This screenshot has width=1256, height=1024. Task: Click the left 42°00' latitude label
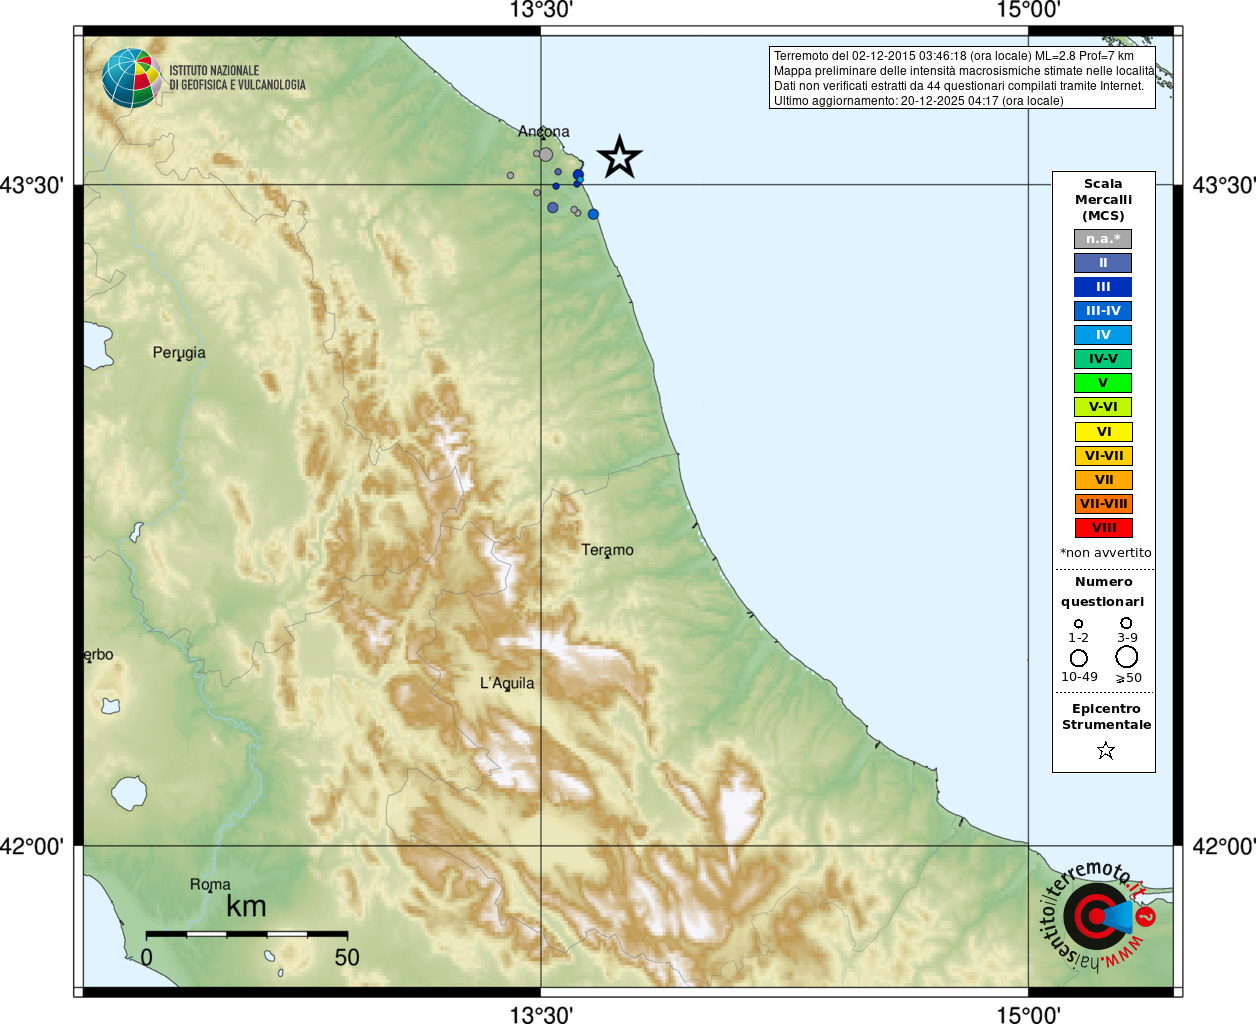point(32,846)
